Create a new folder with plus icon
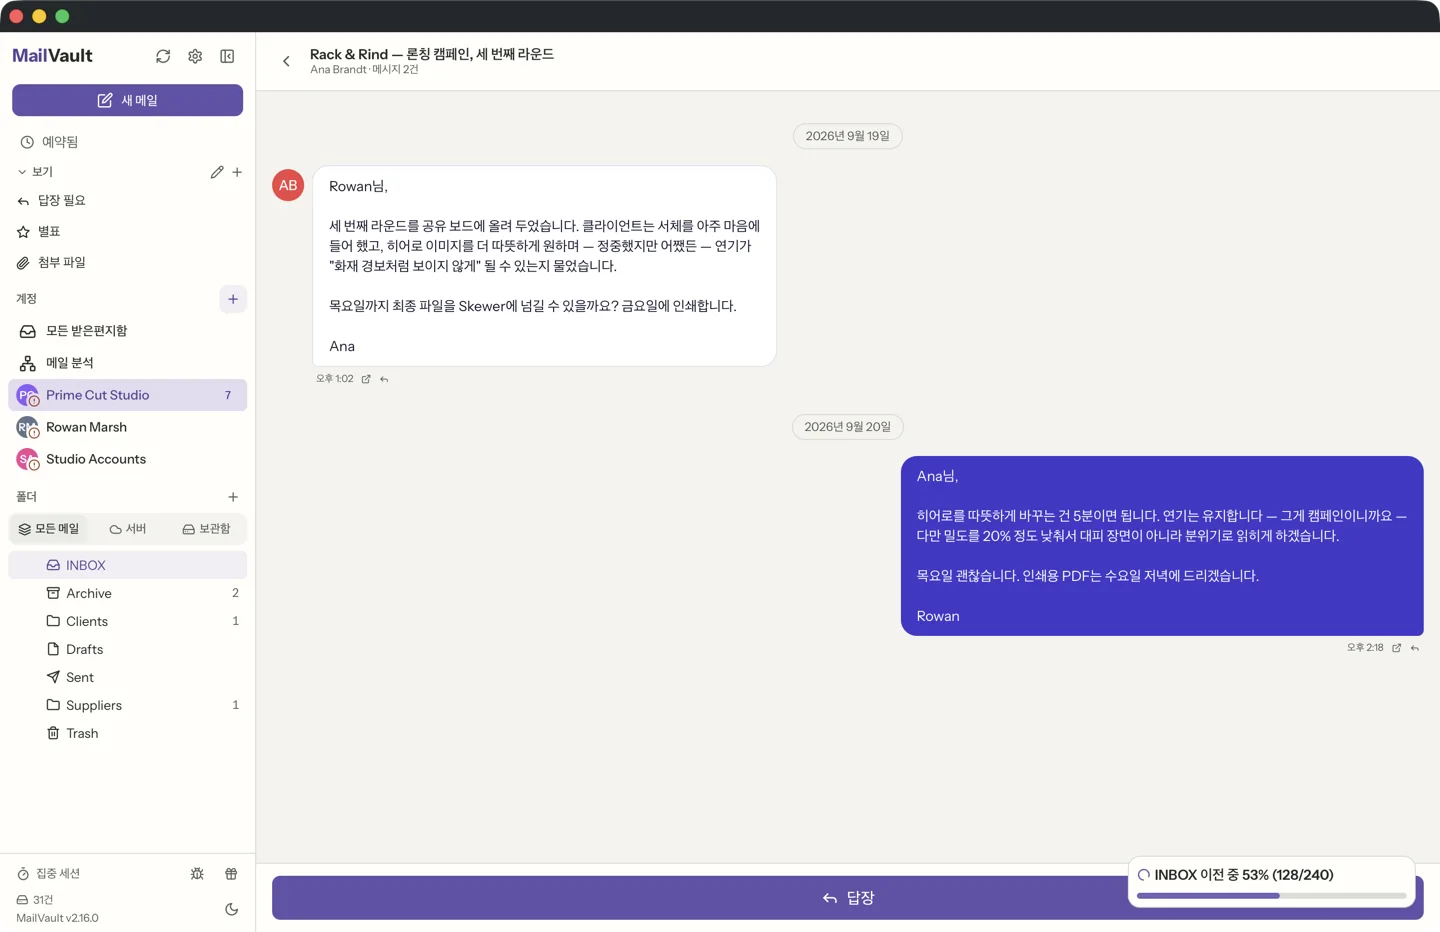Viewport: 1440px width, 932px height. (x=233, y=497)
